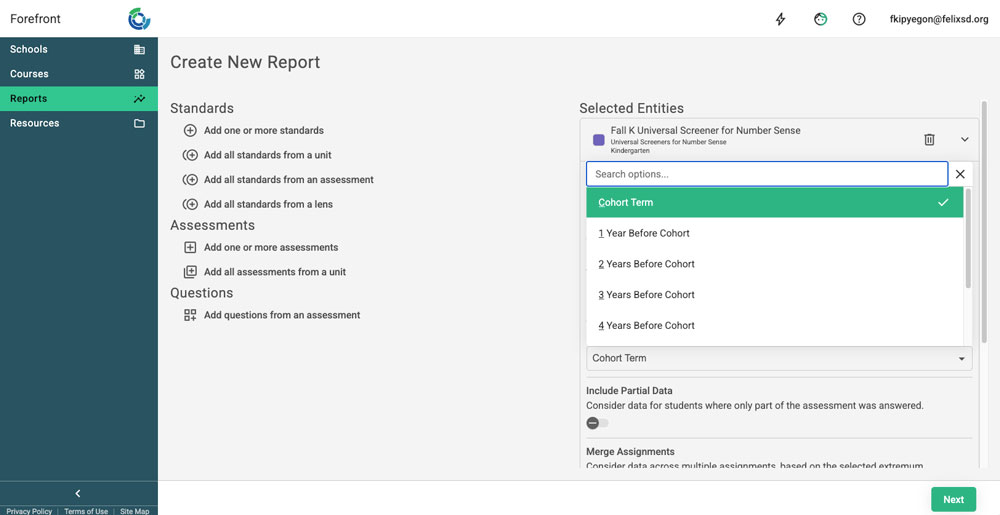Click the face avatar icon in header
The image size is (1000, 515).
pos(820,19)
